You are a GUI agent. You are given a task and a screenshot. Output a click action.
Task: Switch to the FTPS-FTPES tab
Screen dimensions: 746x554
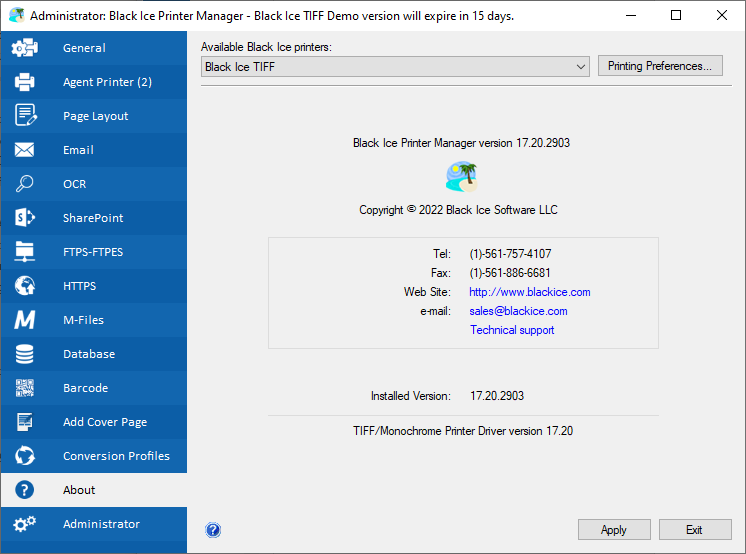(x=93, y=252)
